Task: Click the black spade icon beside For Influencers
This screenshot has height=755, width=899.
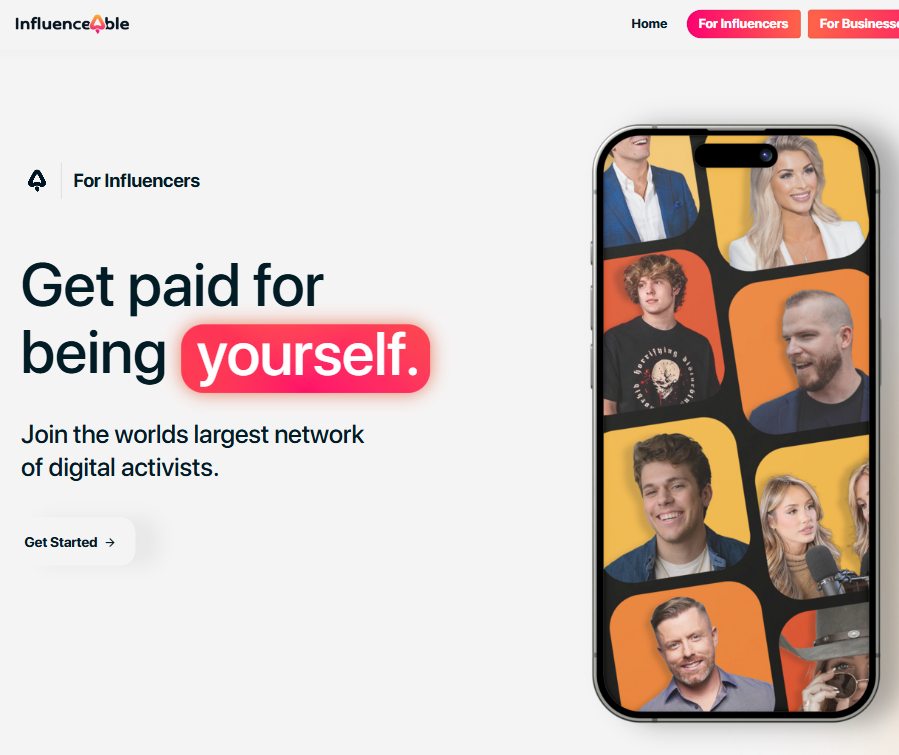Action: [x=37, y=181]
